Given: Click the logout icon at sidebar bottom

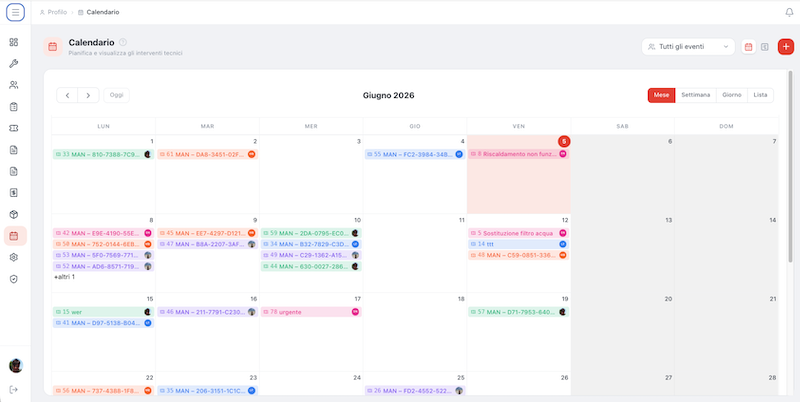Looking at the screenshot, I should tap(14, 389).
